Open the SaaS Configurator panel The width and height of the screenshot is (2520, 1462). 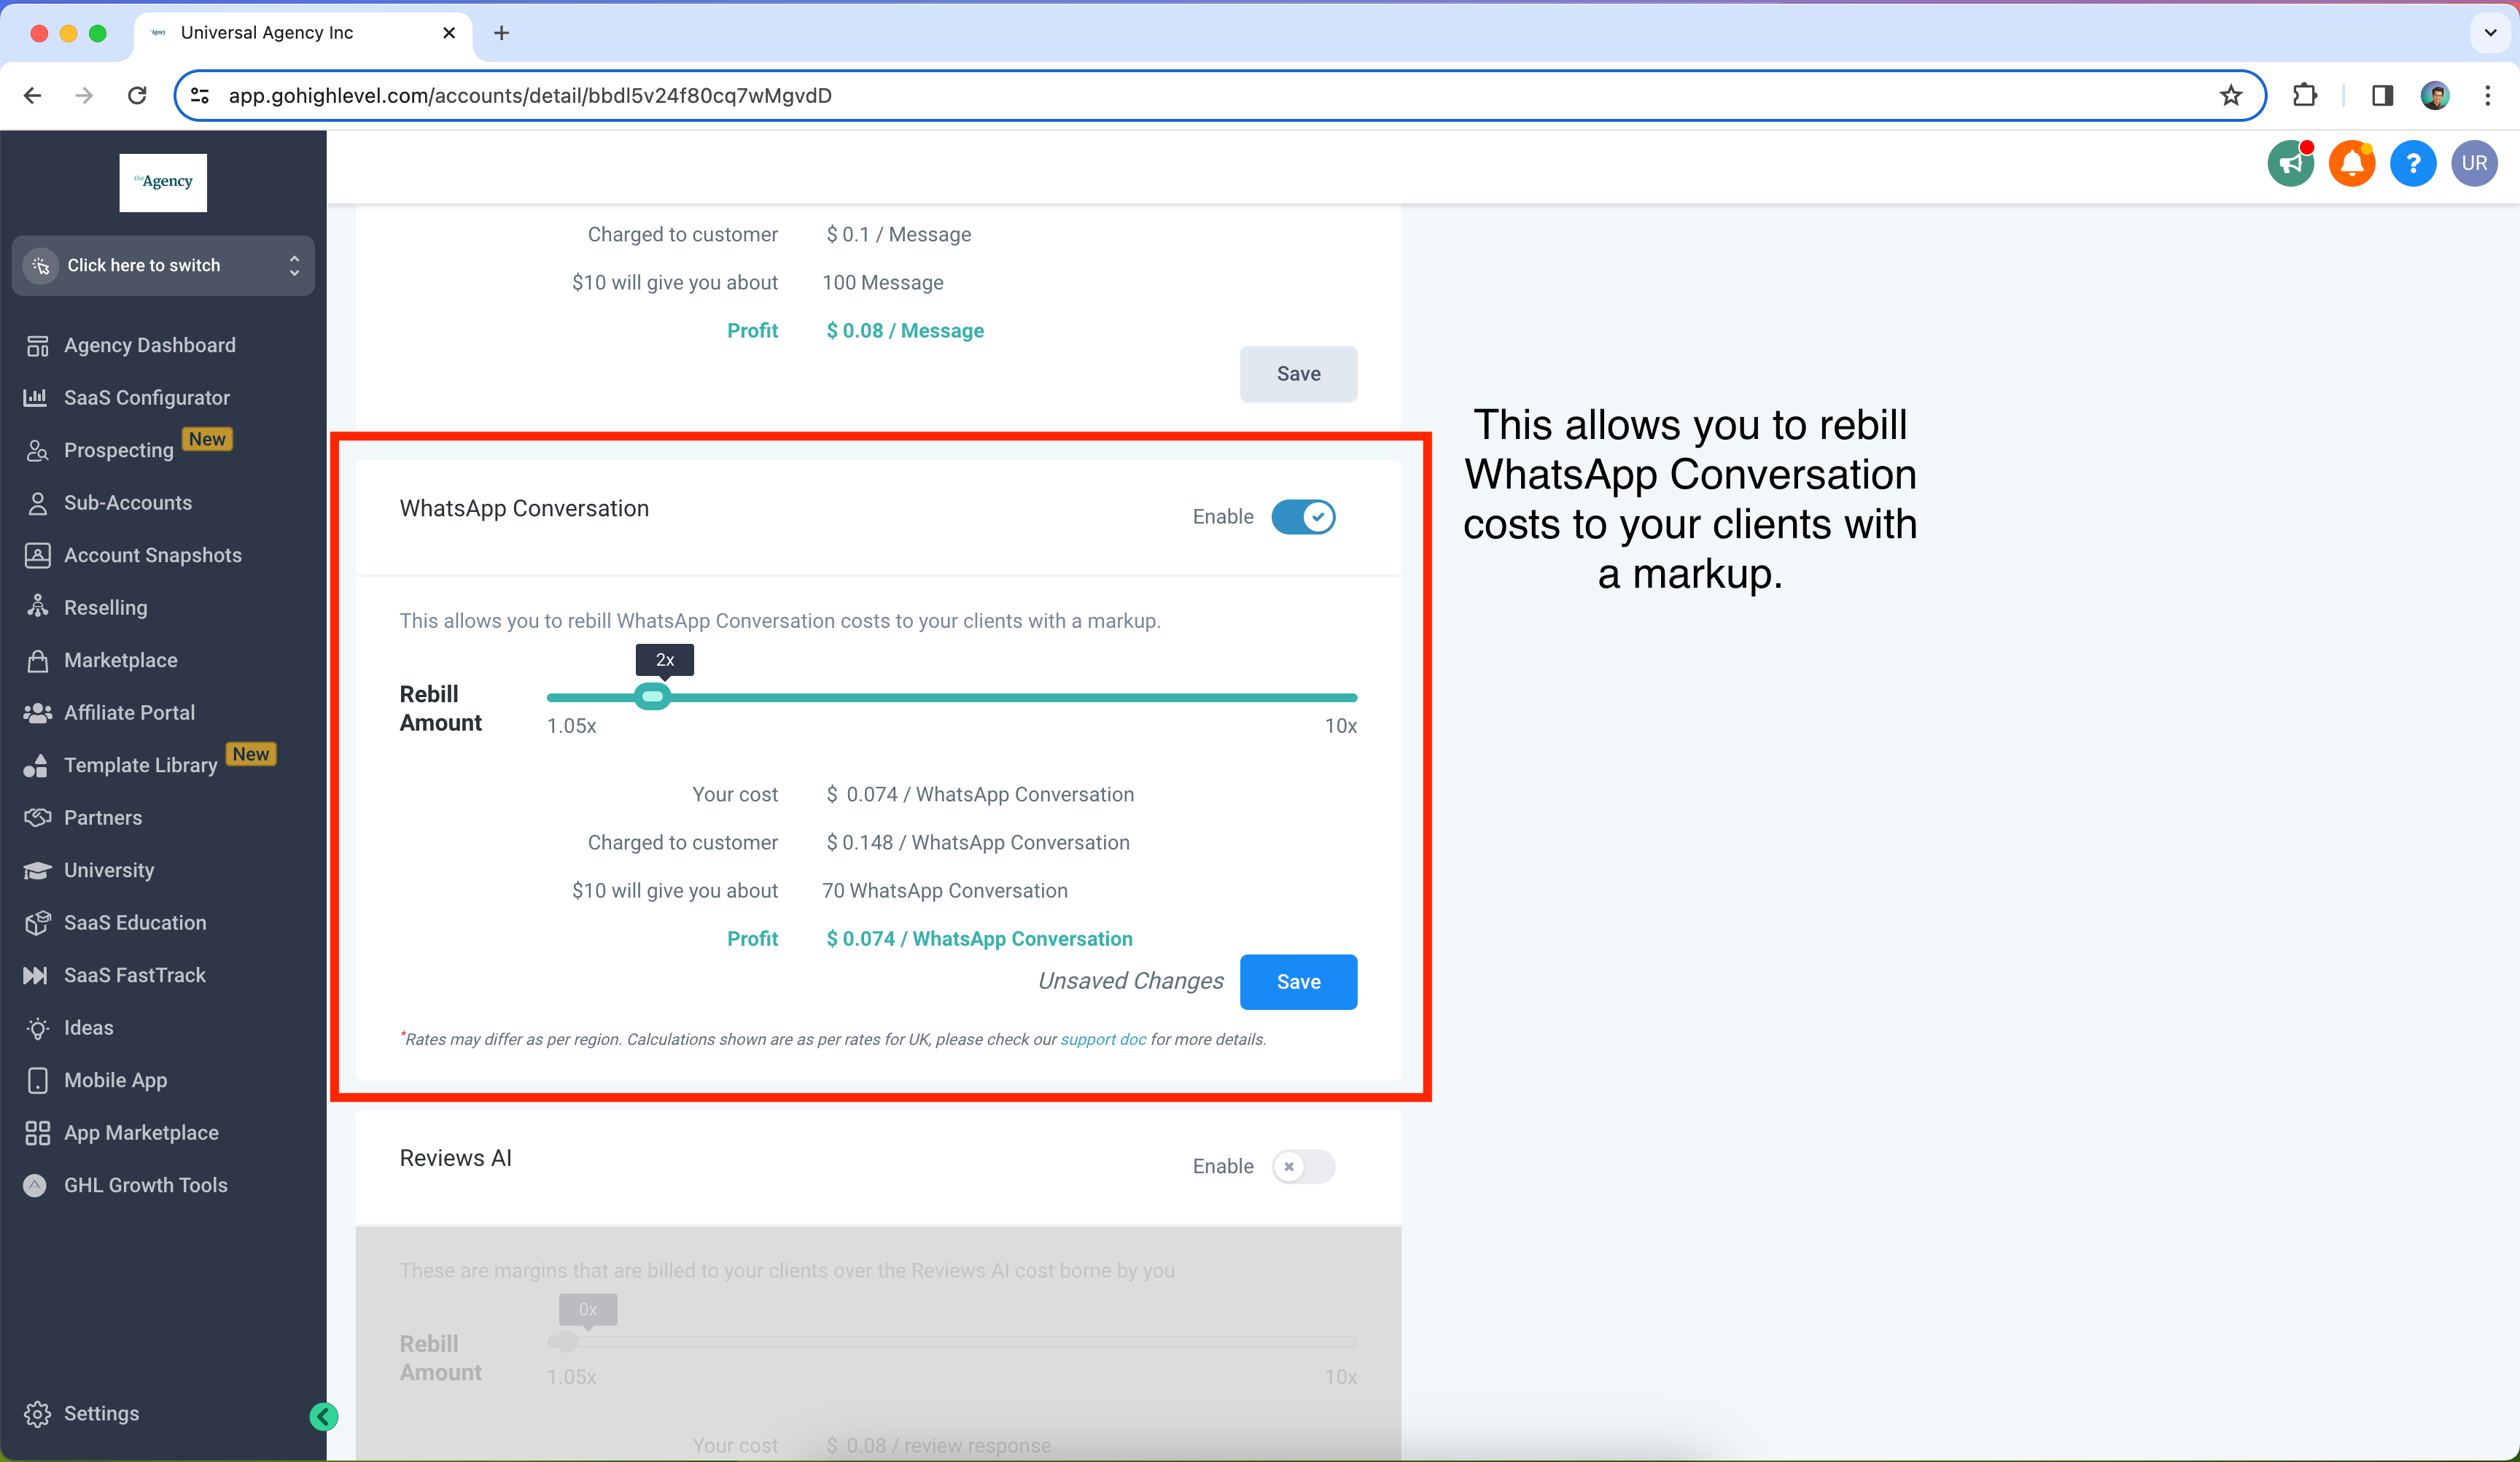pyautogui.click(x=146, y=397)
